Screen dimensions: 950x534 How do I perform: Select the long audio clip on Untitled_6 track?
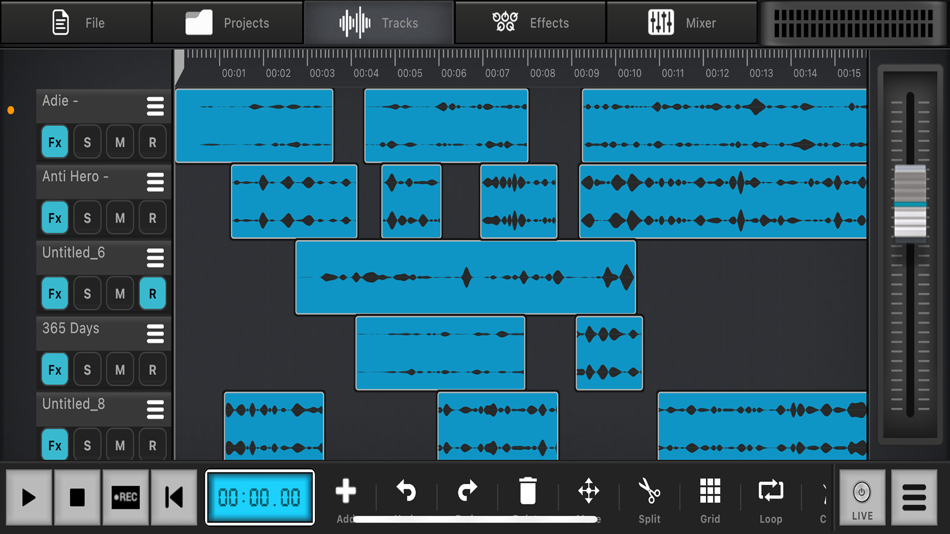click(465, 277)
